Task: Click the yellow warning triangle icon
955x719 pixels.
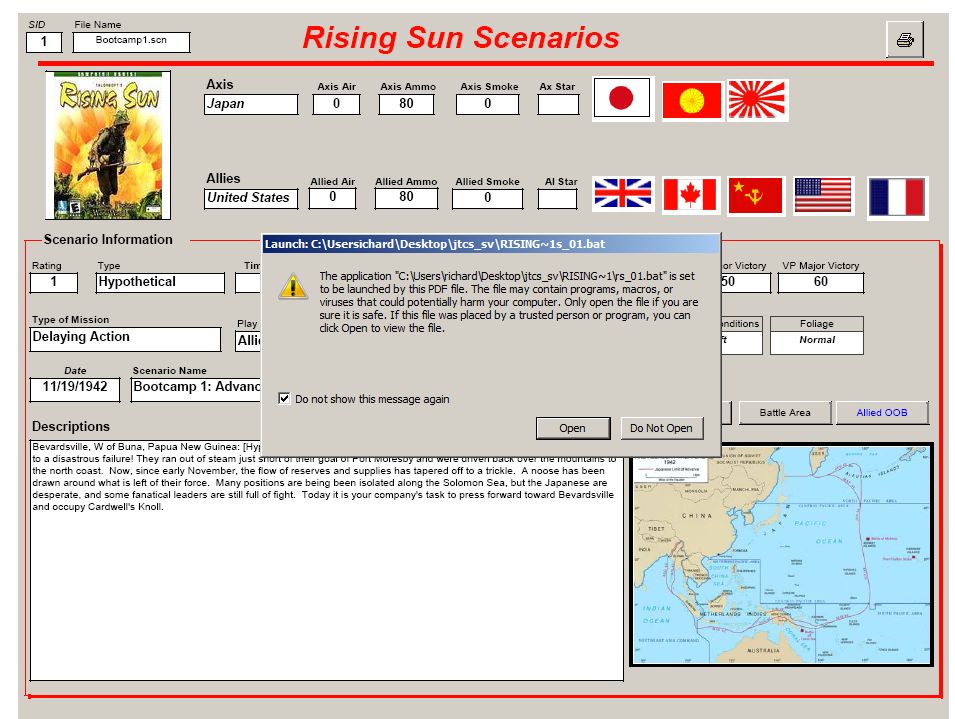Action: click(x=293, y=286)
